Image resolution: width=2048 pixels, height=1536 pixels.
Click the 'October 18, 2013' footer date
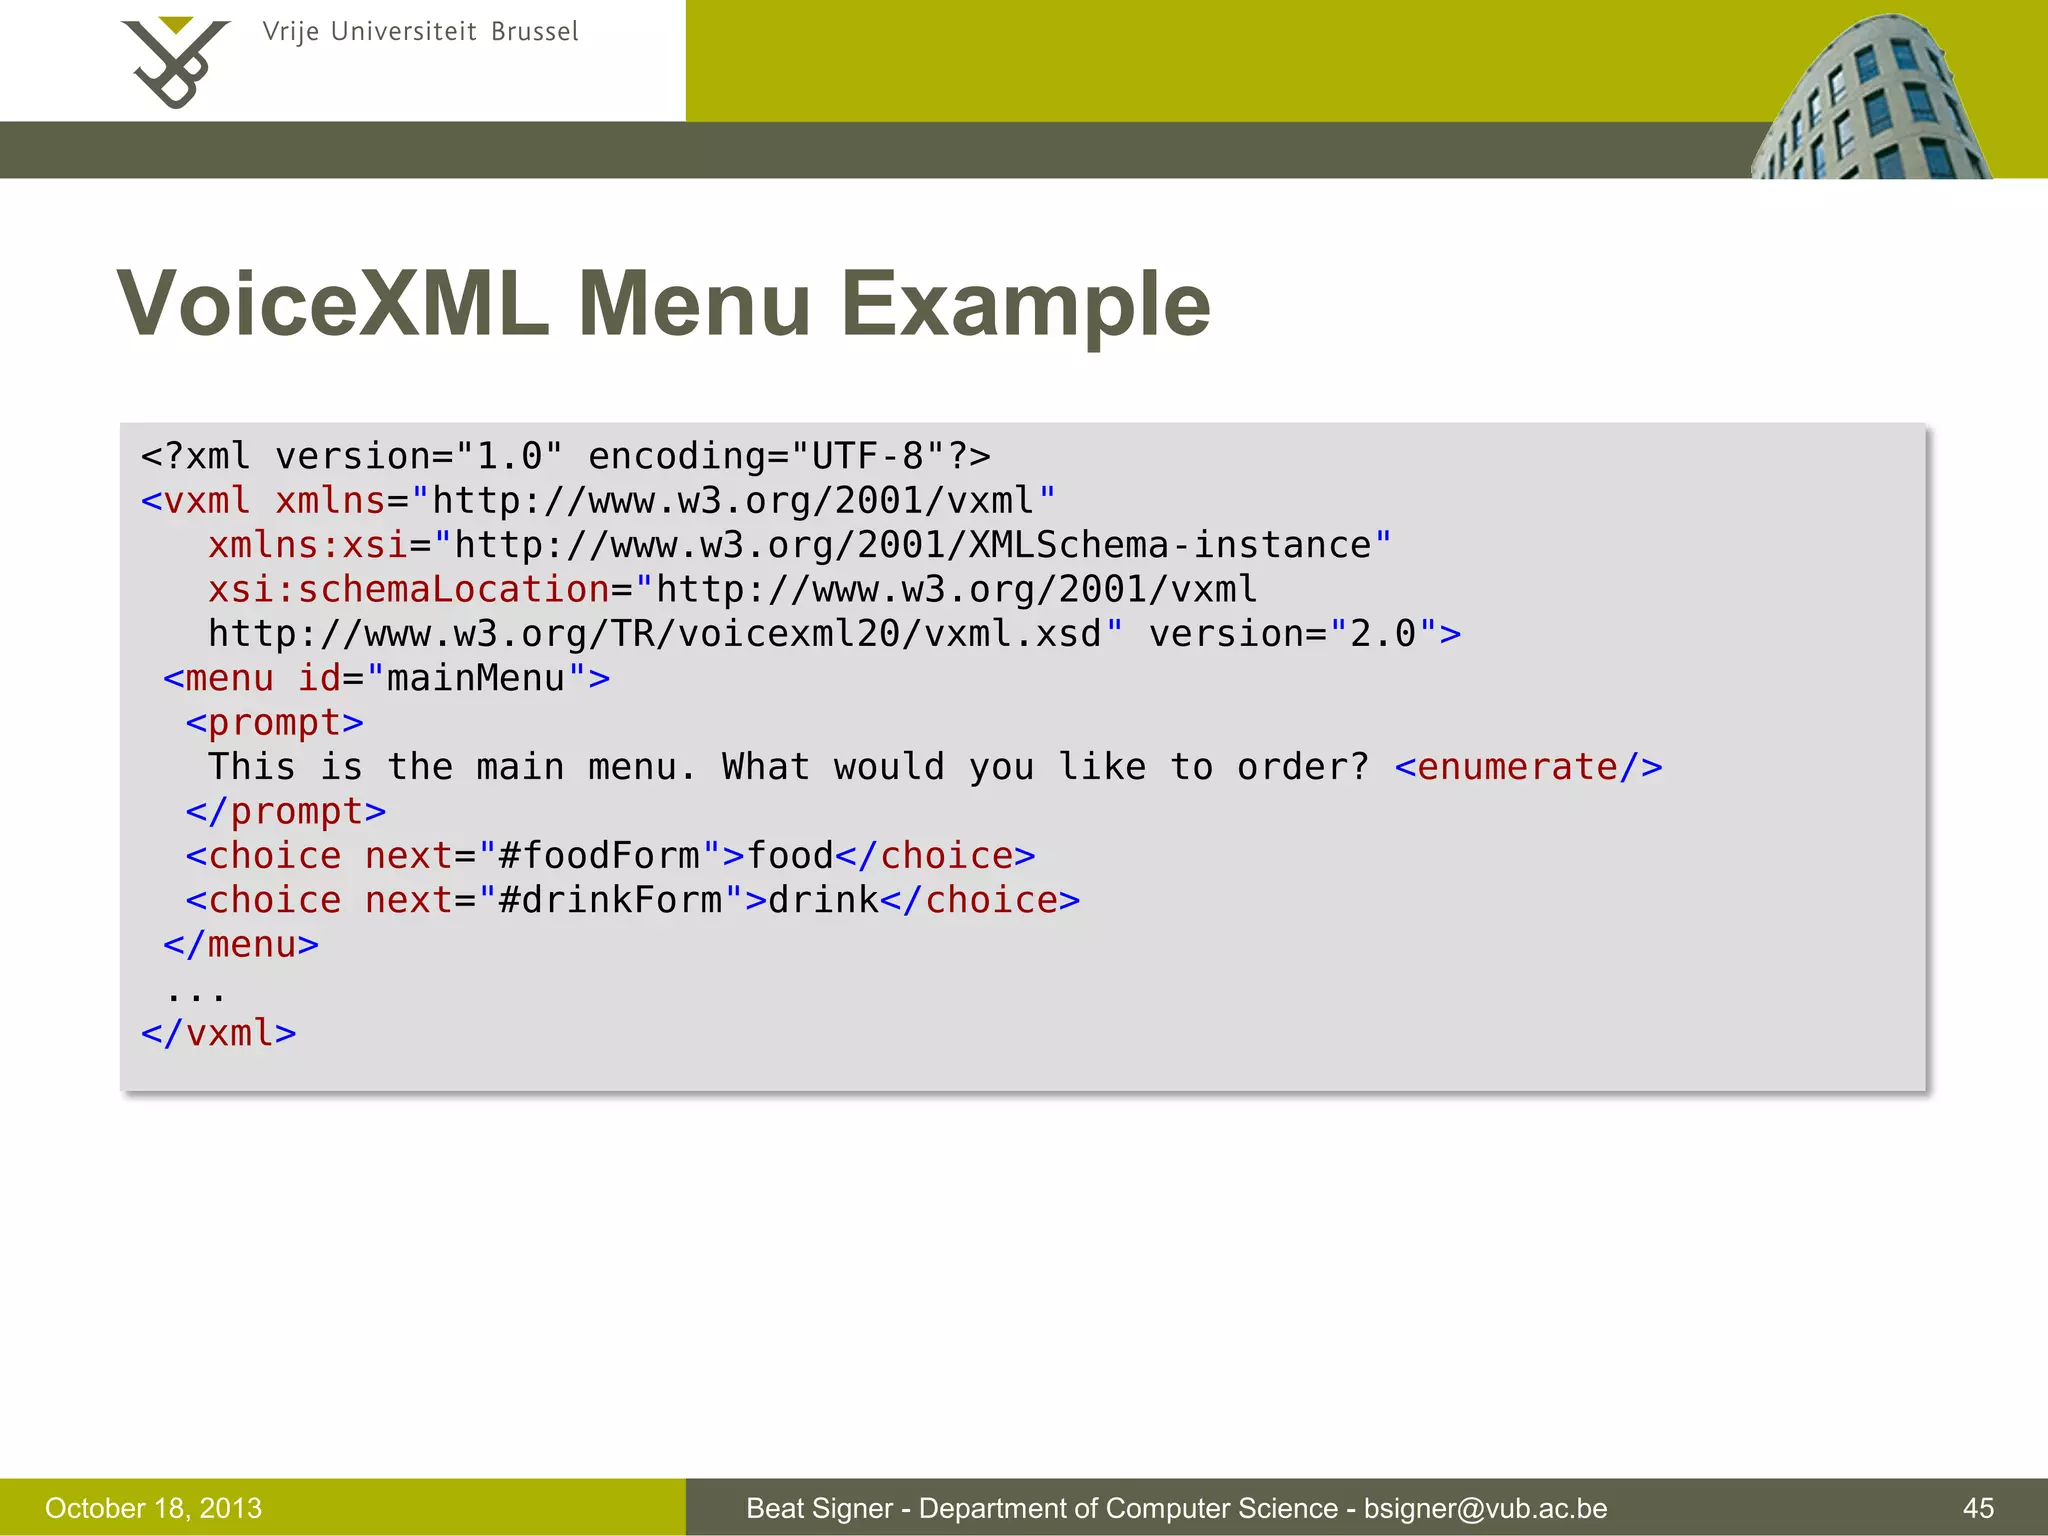pos(153,1508)
